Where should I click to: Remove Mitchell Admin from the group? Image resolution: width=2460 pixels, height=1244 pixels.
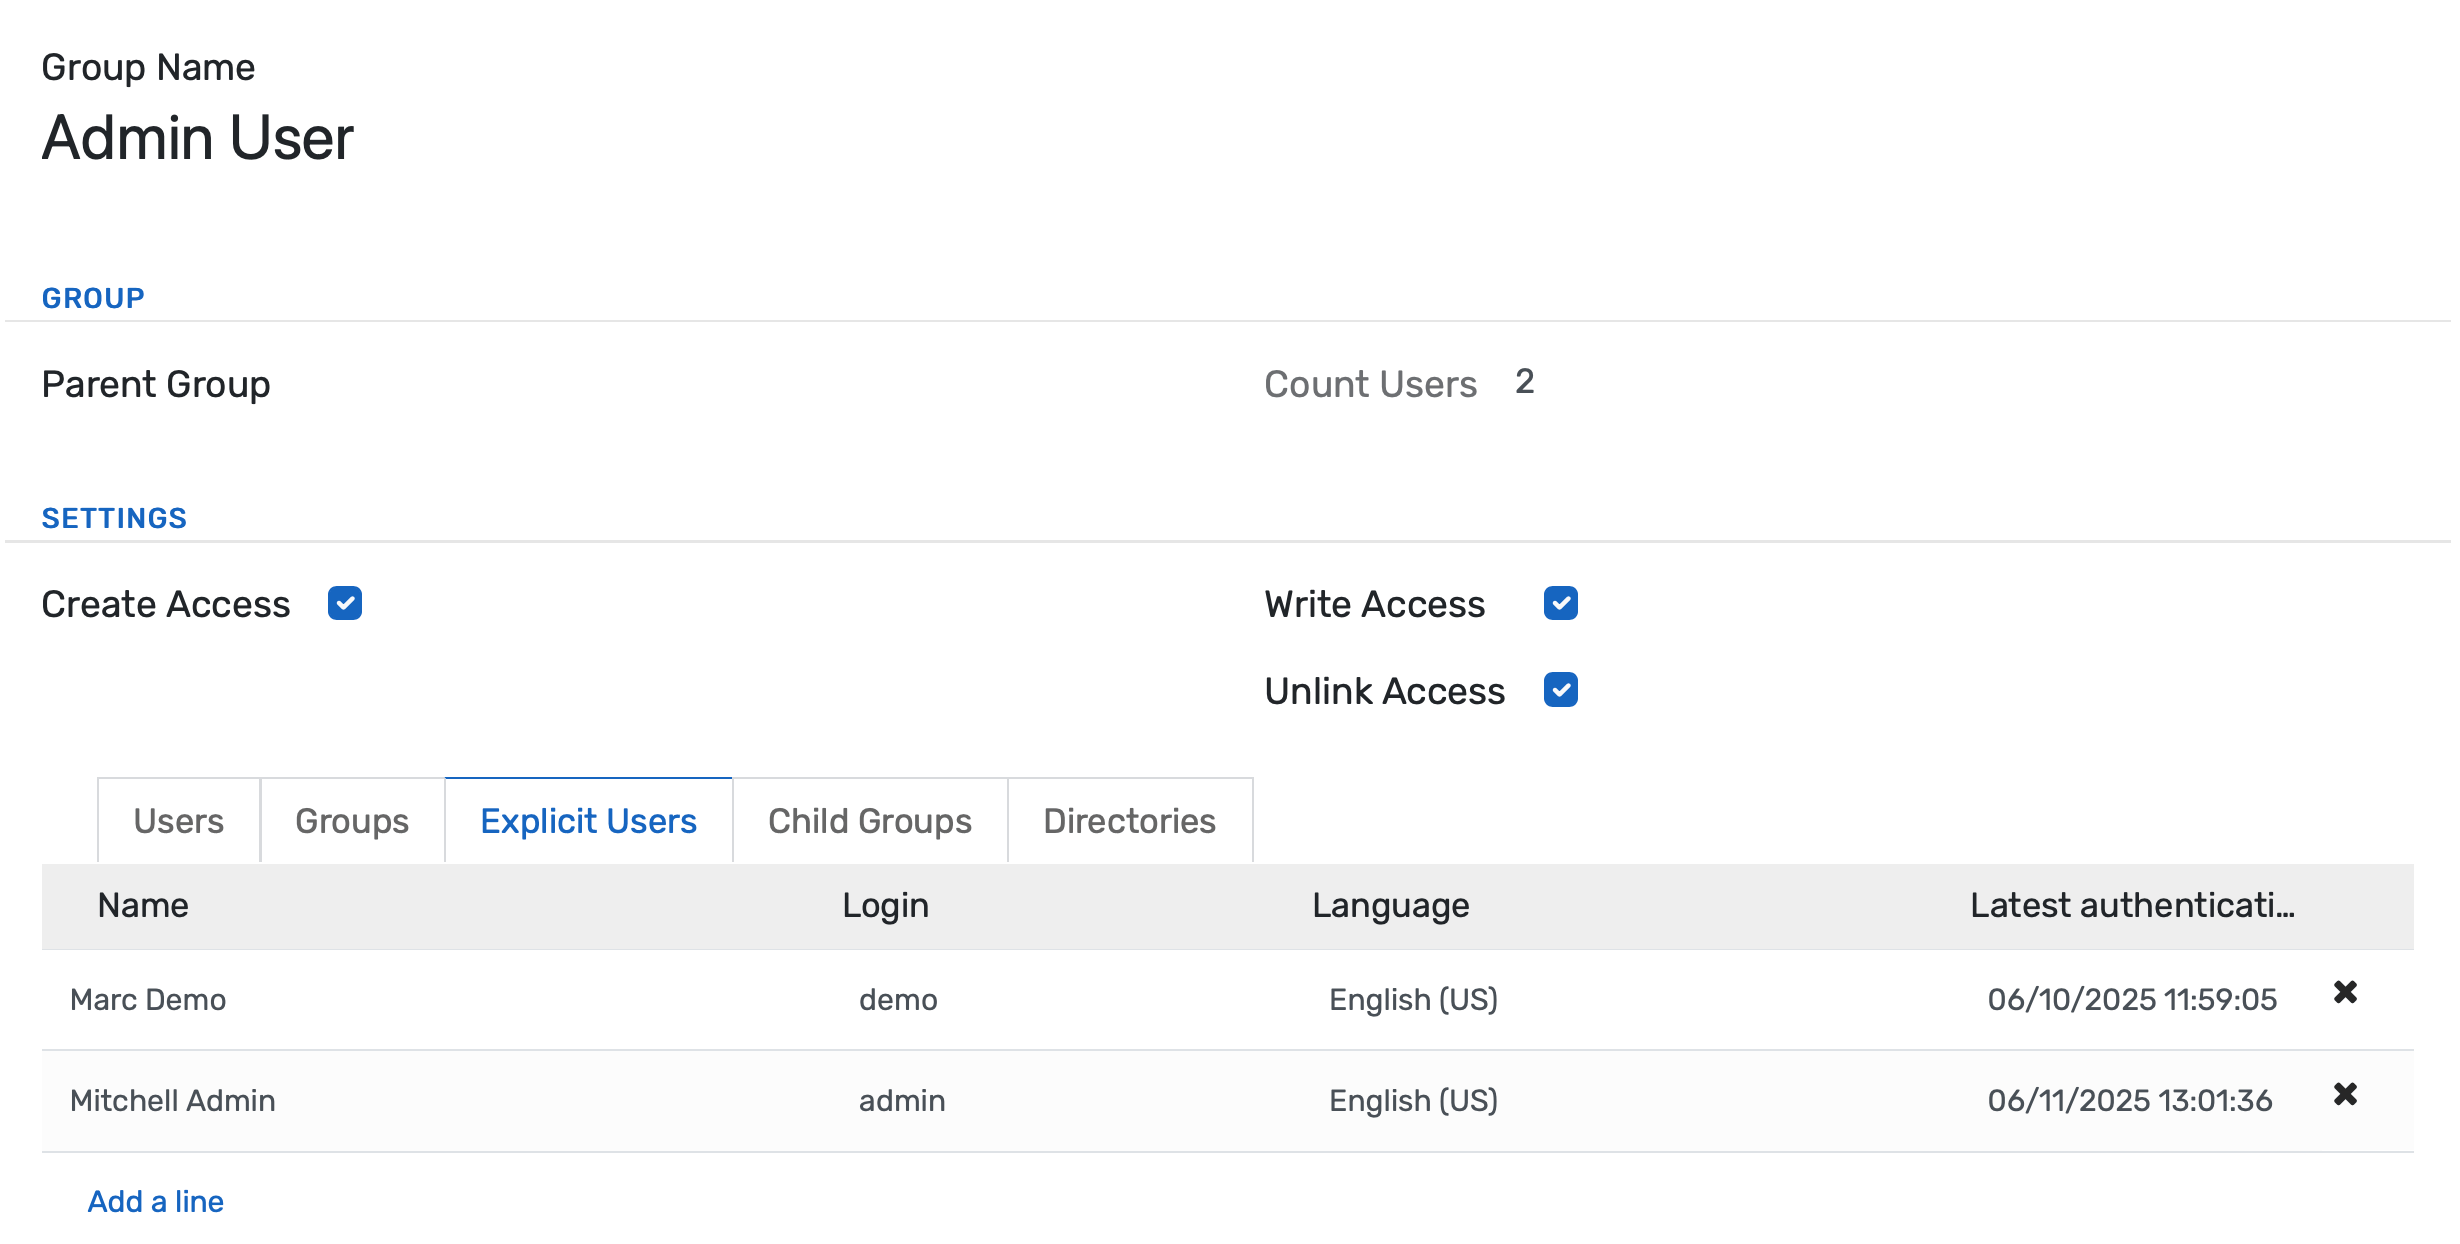[2345, 1095]
